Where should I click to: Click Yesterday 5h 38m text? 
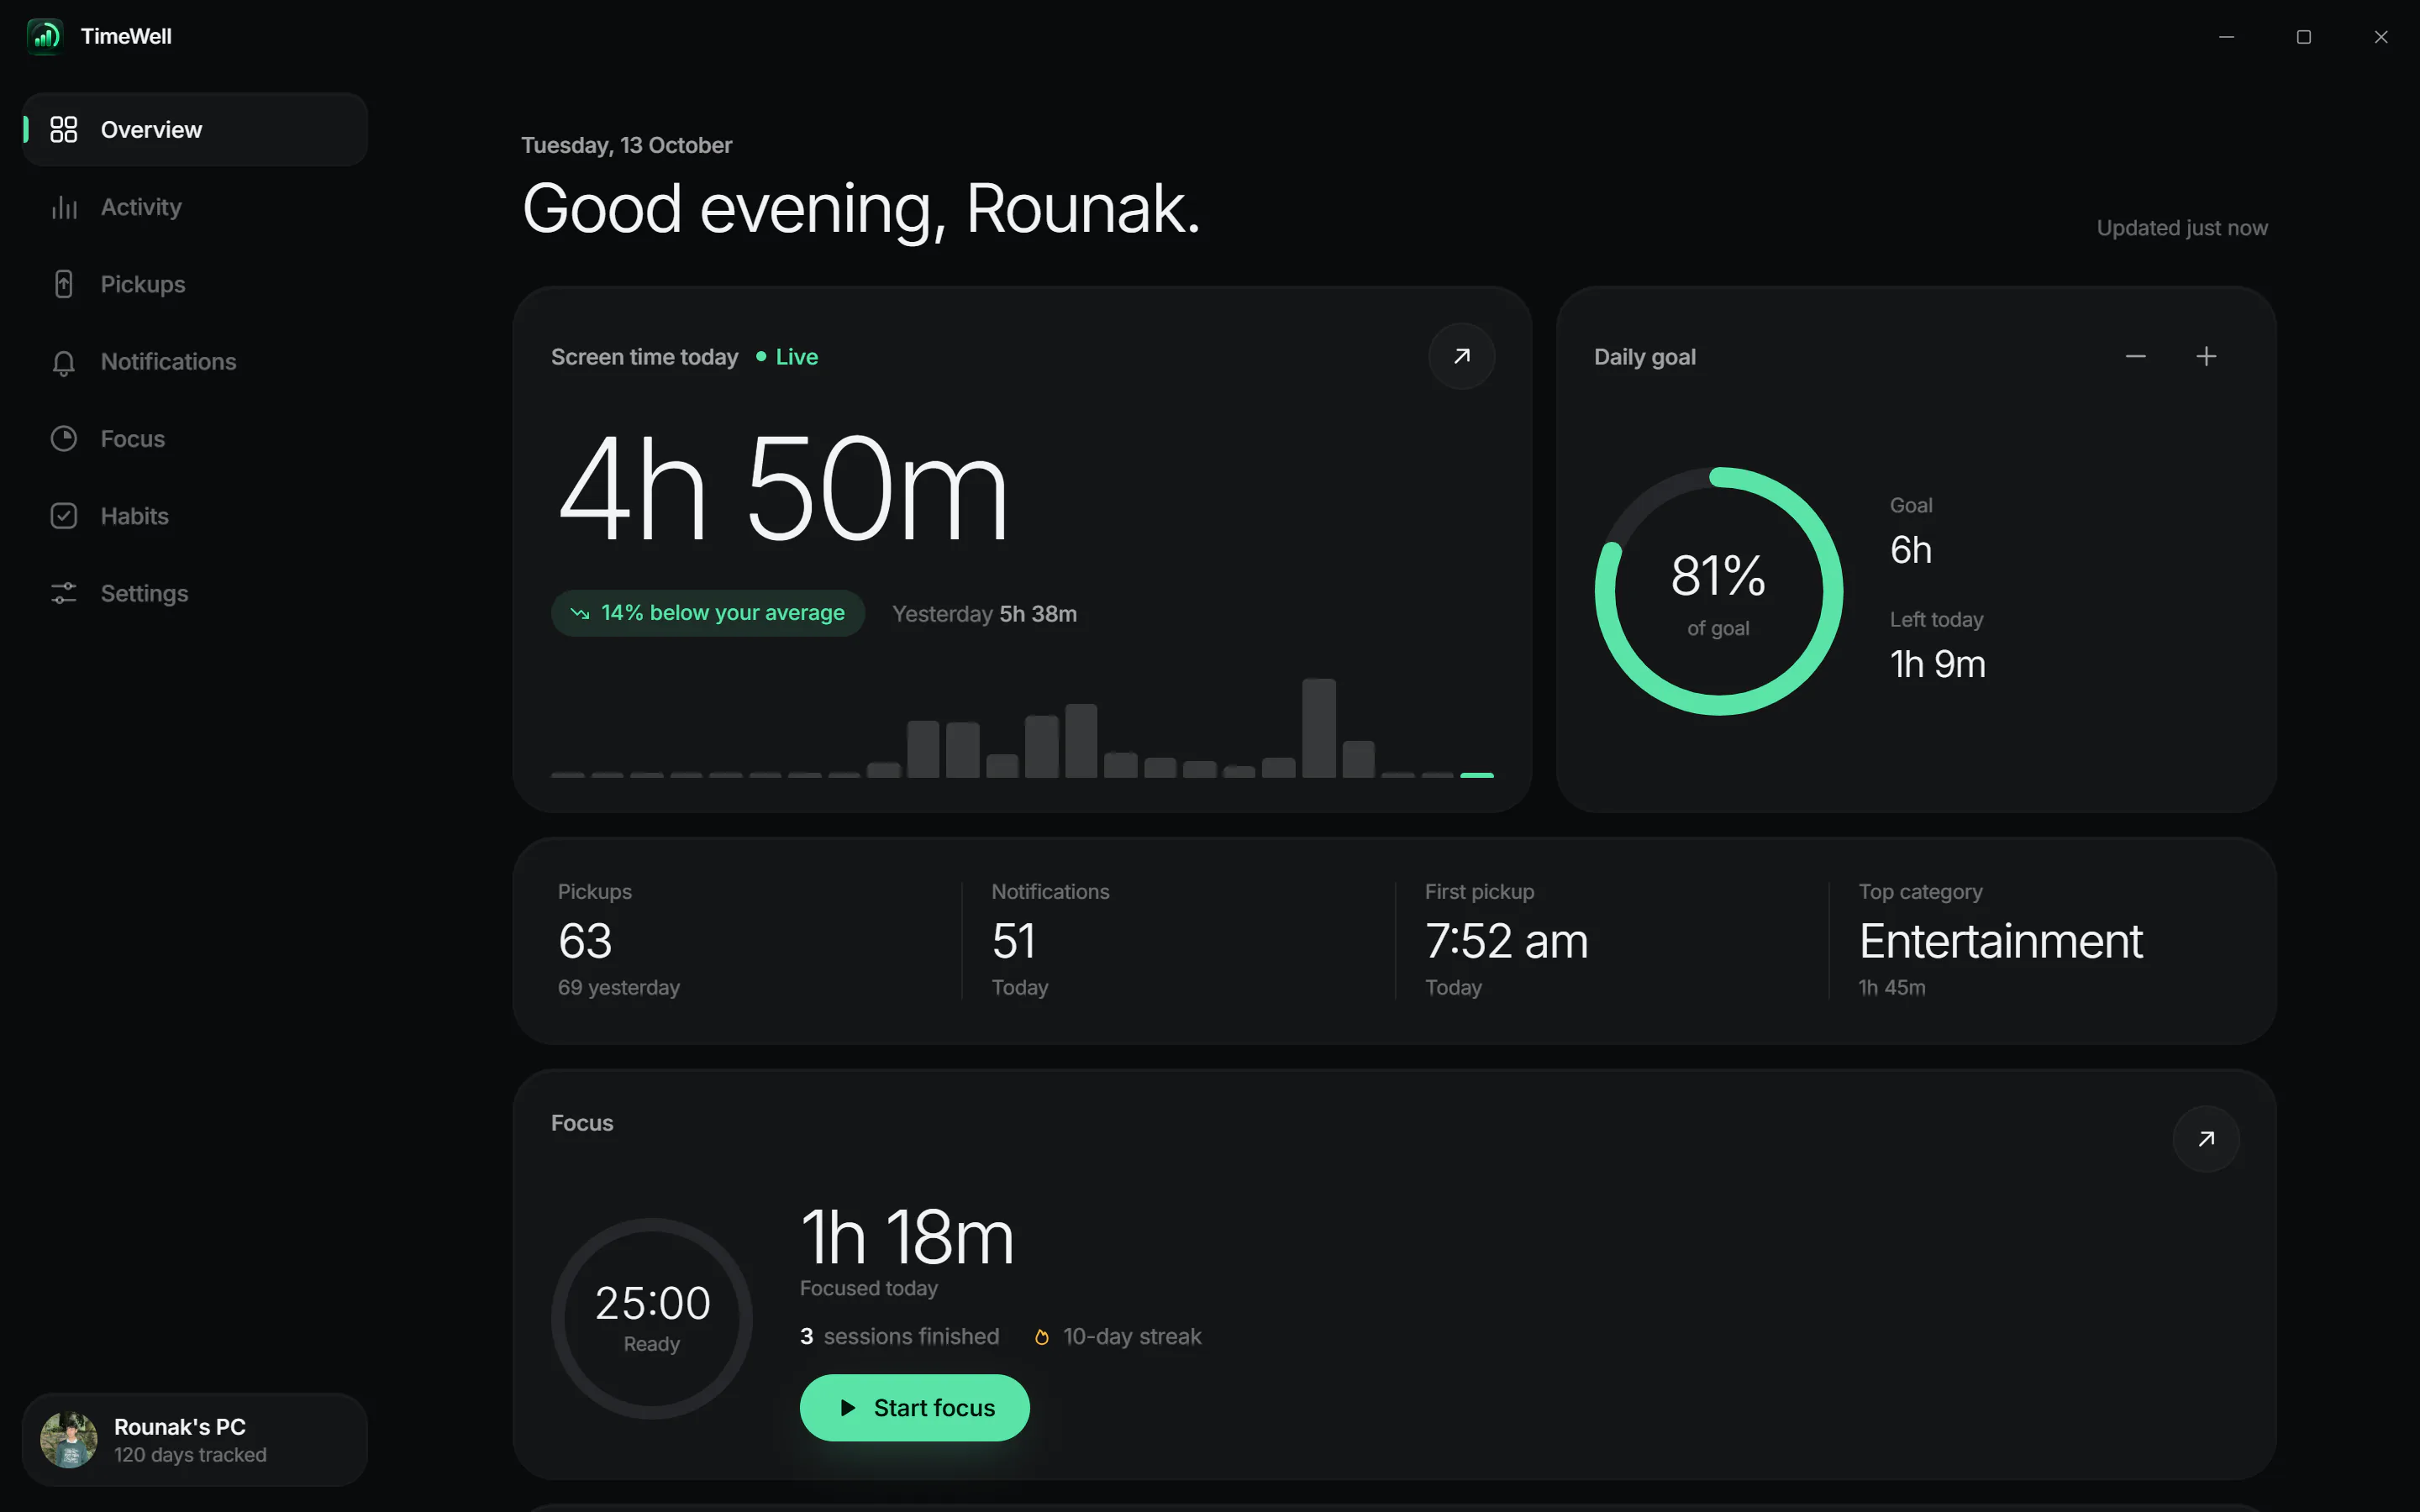[984, 614]
